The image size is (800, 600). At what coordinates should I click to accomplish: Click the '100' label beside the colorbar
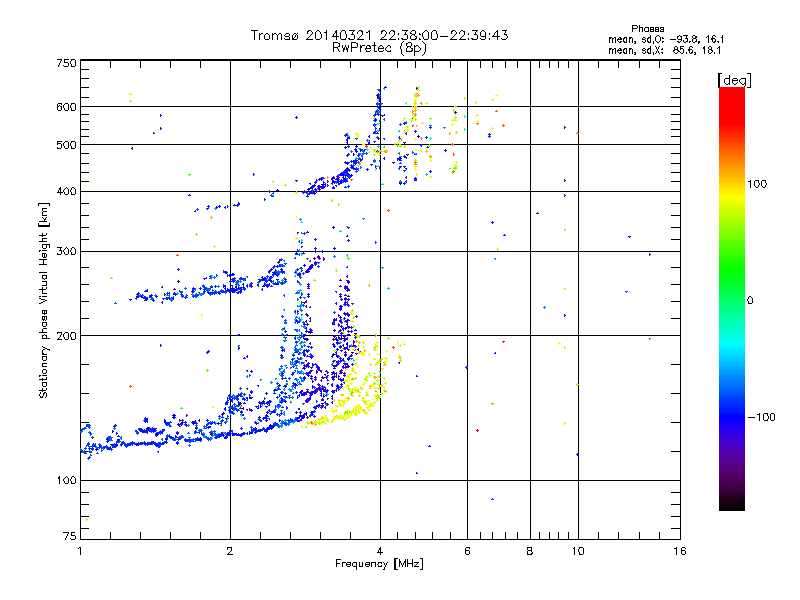[x=757, y=184]
